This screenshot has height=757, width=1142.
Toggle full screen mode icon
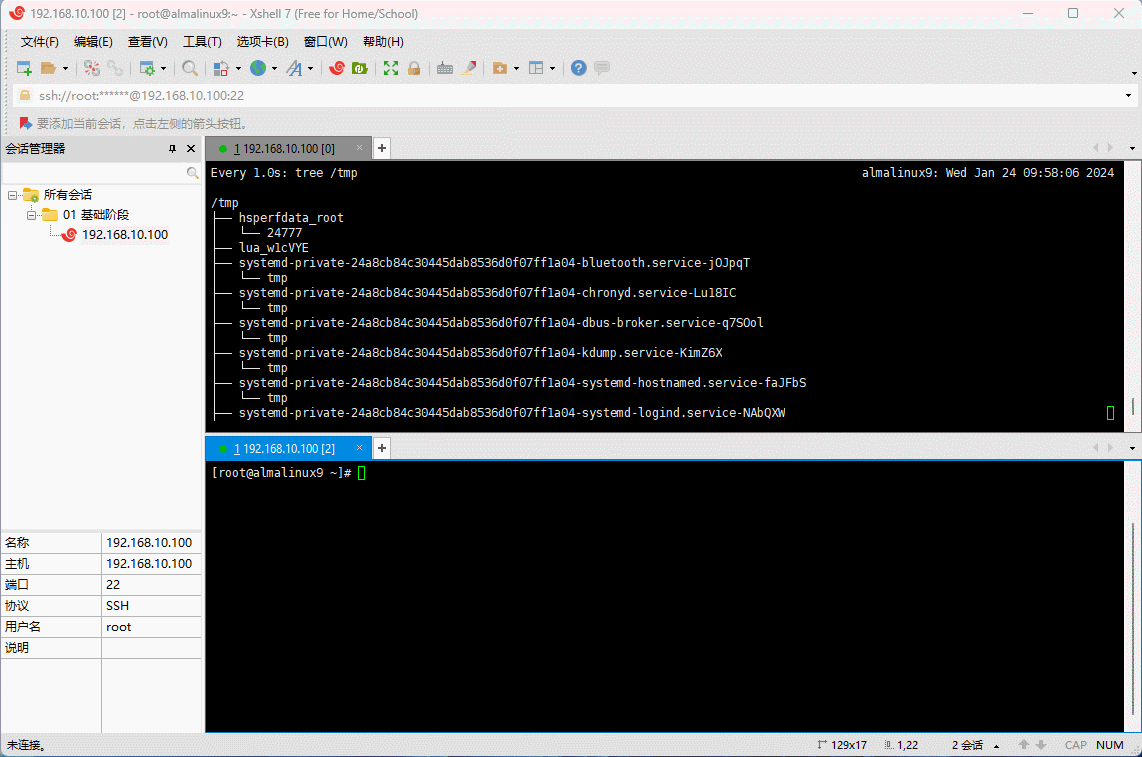click(391, 68)
